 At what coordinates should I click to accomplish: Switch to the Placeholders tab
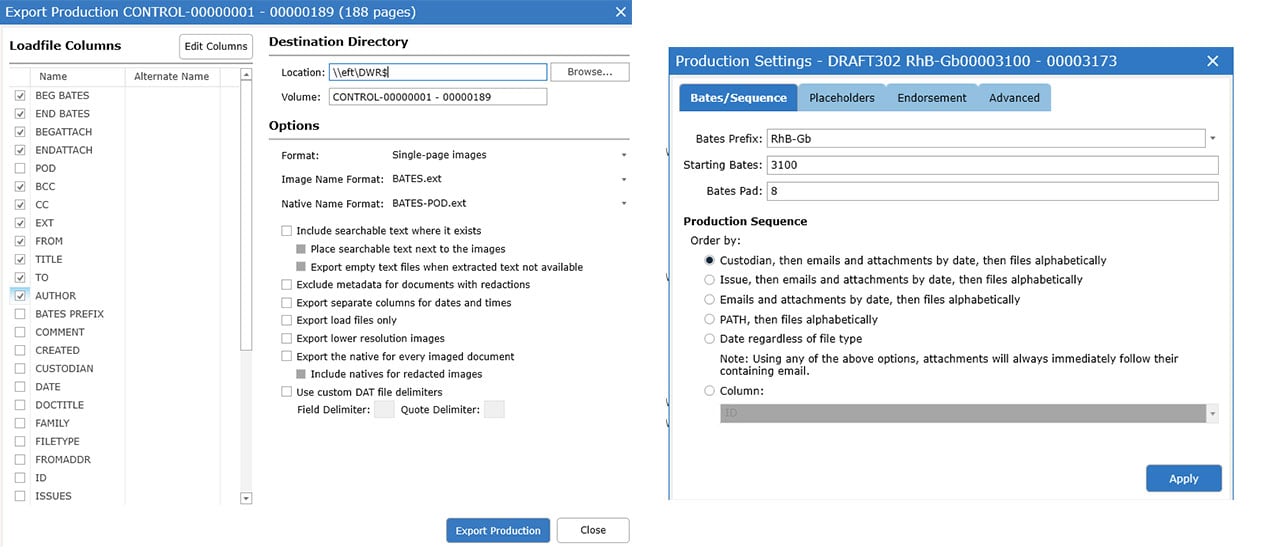coord(841,98)
